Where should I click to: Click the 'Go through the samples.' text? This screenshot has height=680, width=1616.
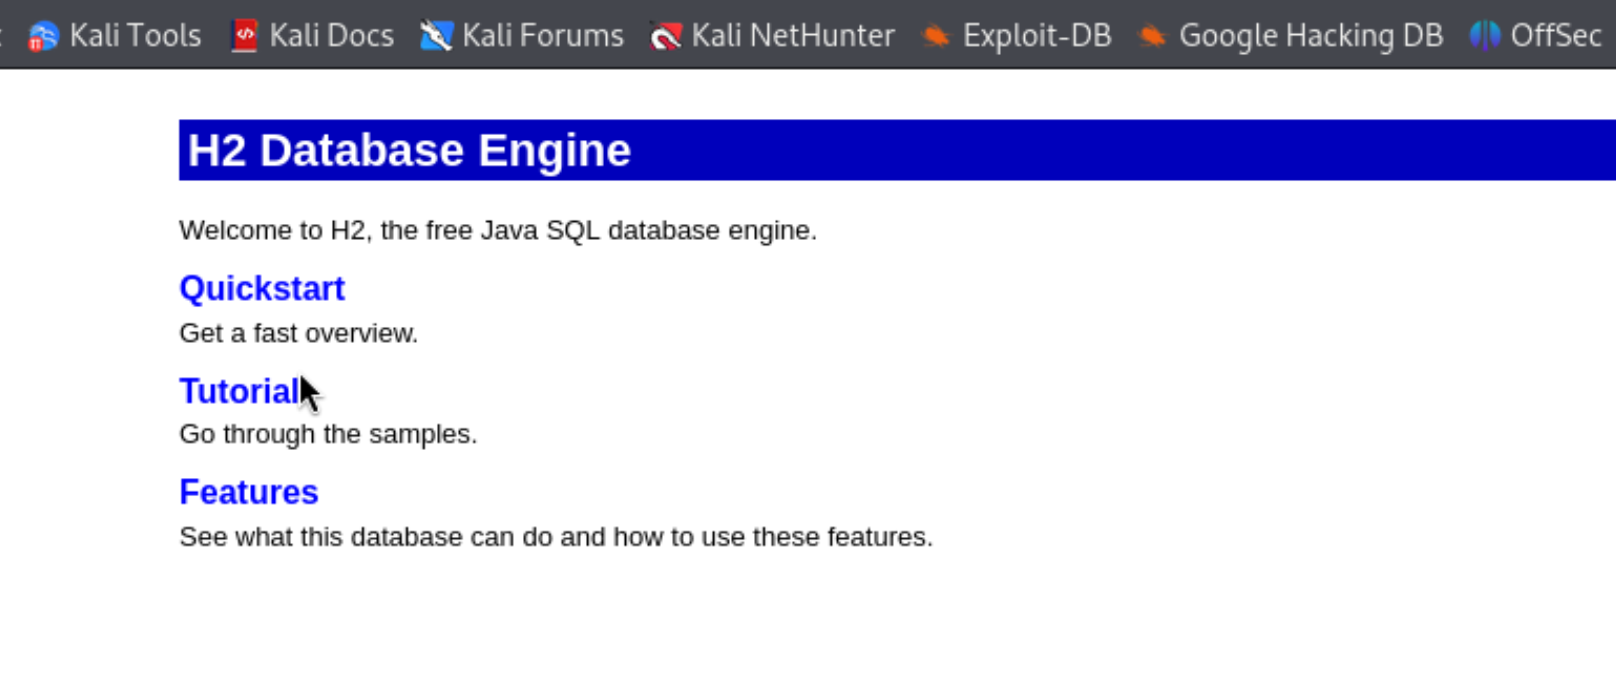coord(328,434)
